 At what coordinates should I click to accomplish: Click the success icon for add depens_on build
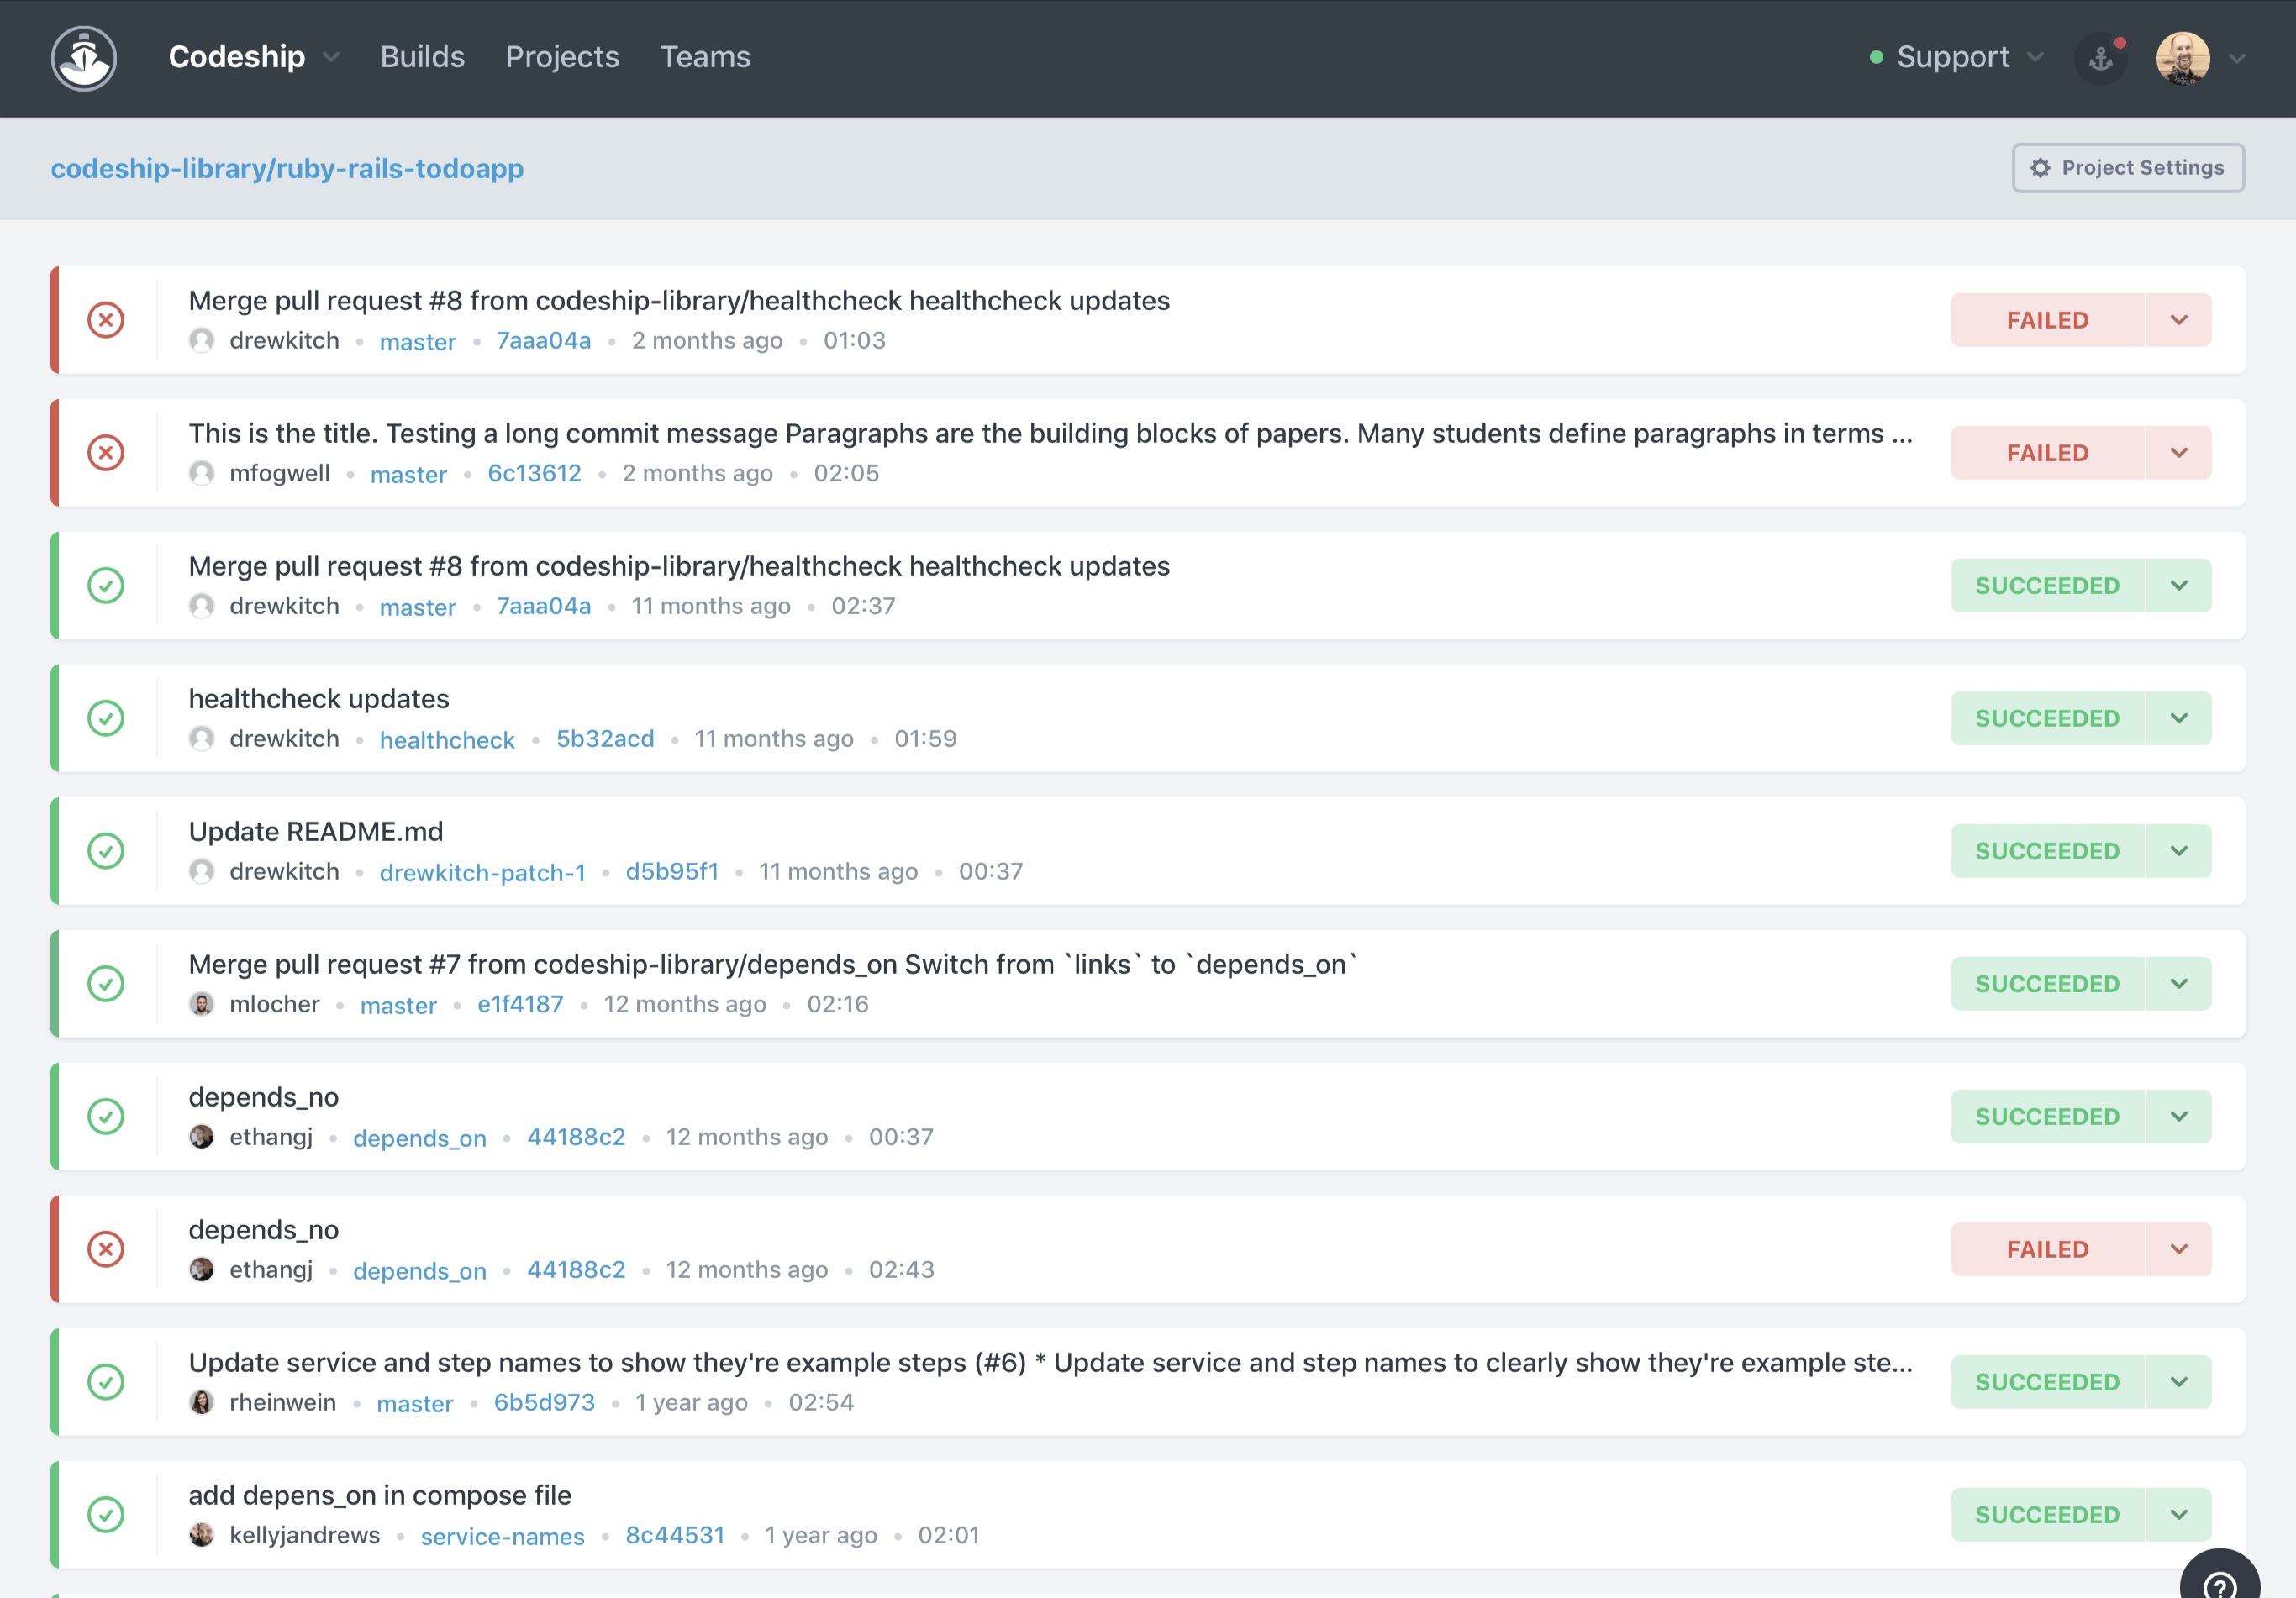[106, 1514]
